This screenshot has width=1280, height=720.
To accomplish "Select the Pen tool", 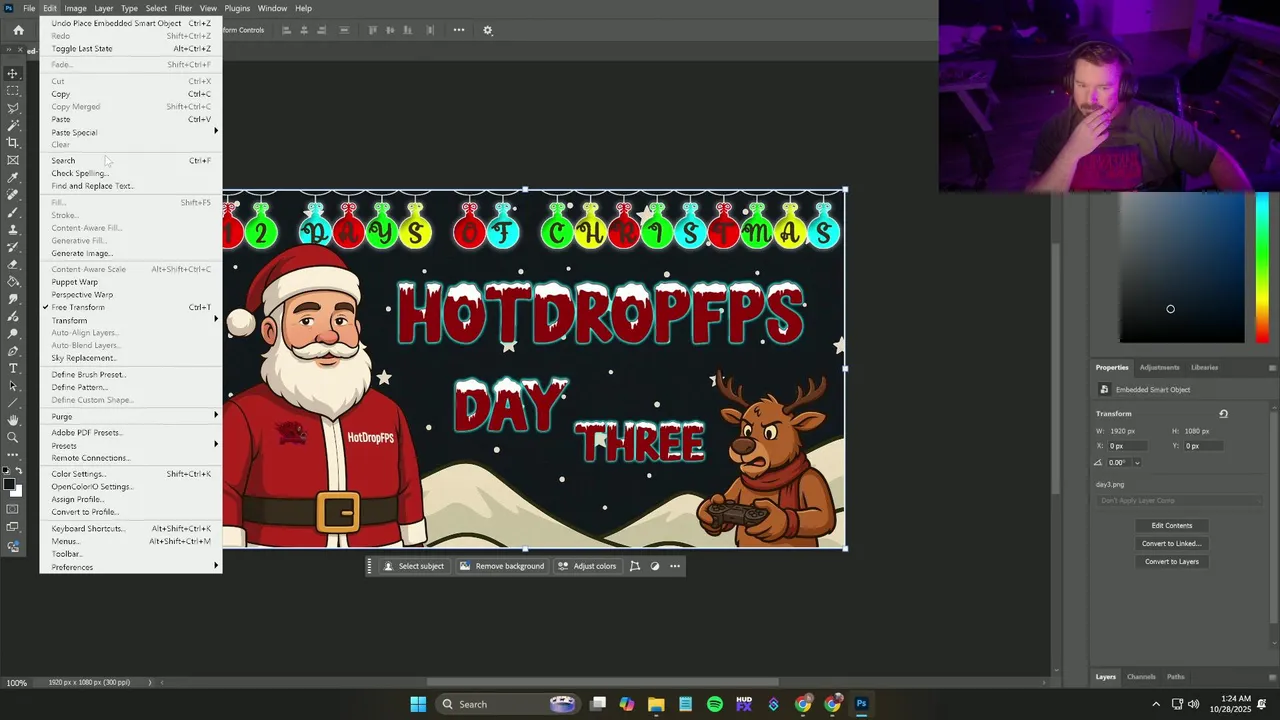I will (13, 351).
